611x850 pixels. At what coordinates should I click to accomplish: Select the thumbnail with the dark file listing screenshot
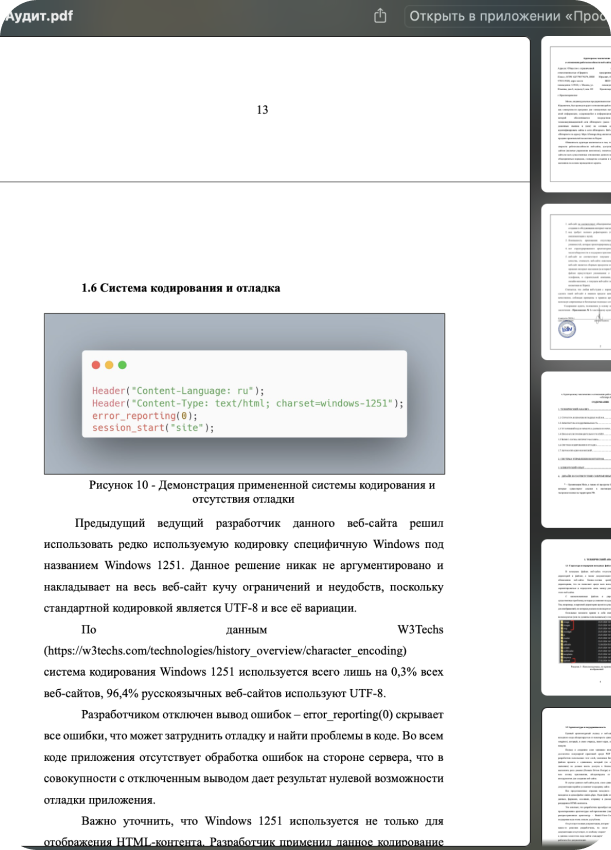coord(576,617)
